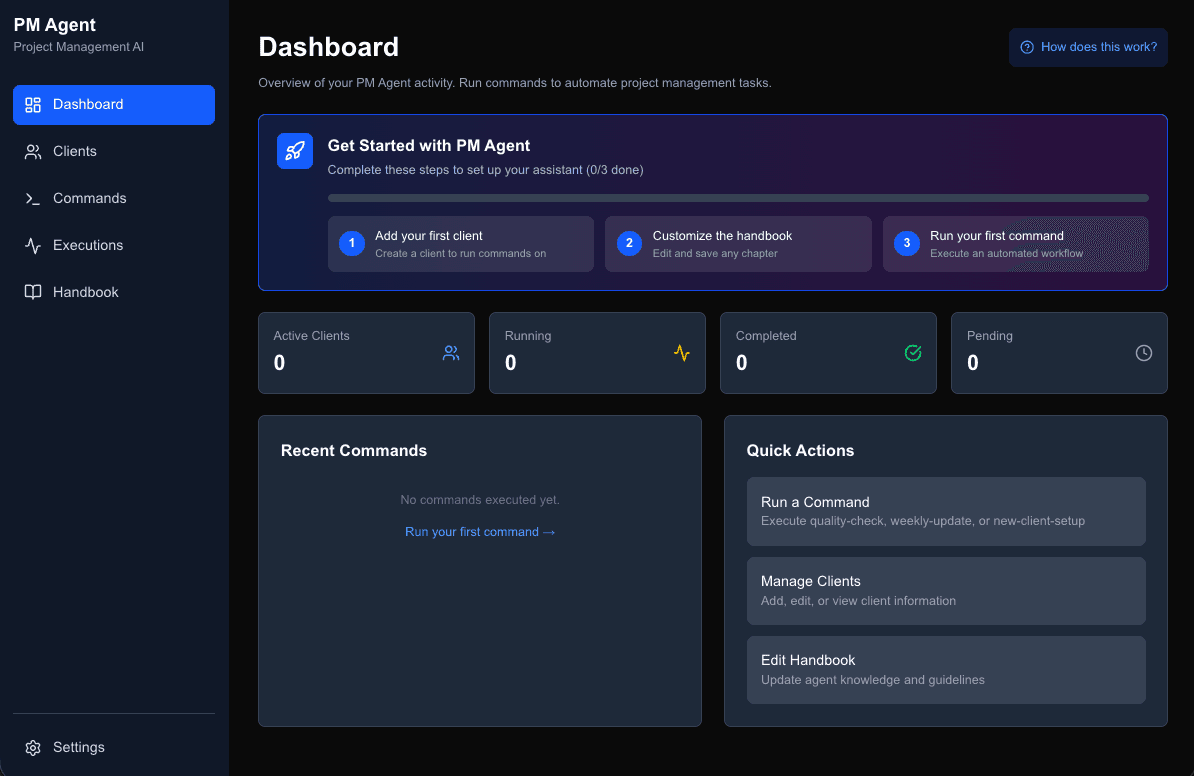The image size is (1194, 776).
Task: Open the Manage Clients quick action
Action: pos(945,590)
